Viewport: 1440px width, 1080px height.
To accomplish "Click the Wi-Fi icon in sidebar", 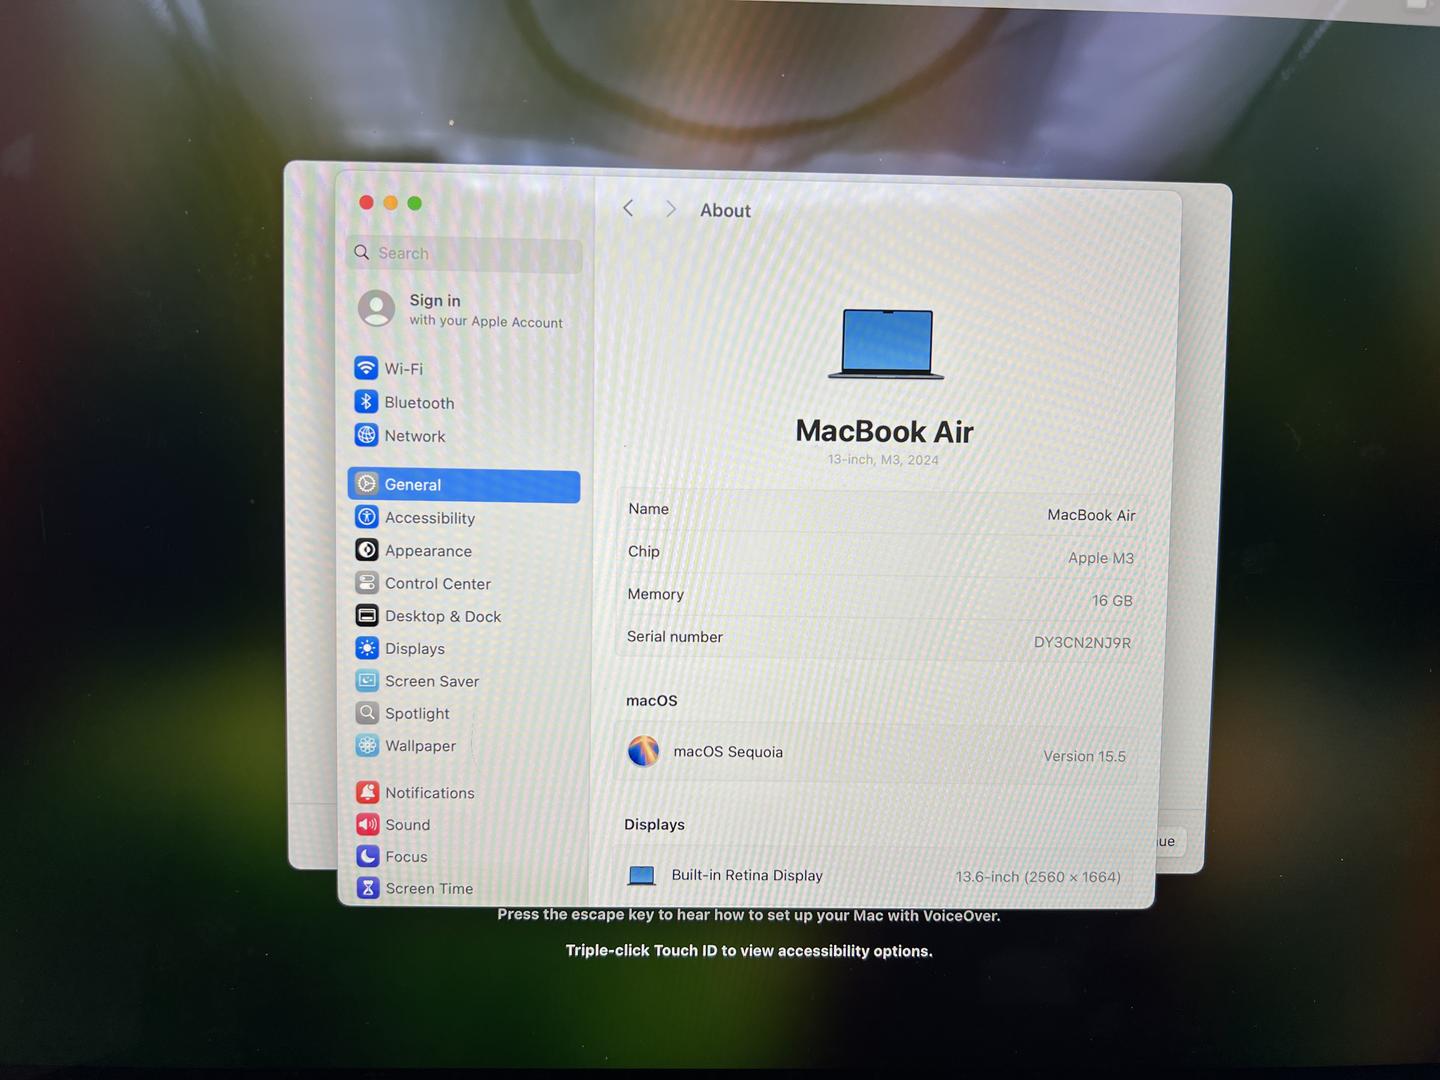I will 366,368.
